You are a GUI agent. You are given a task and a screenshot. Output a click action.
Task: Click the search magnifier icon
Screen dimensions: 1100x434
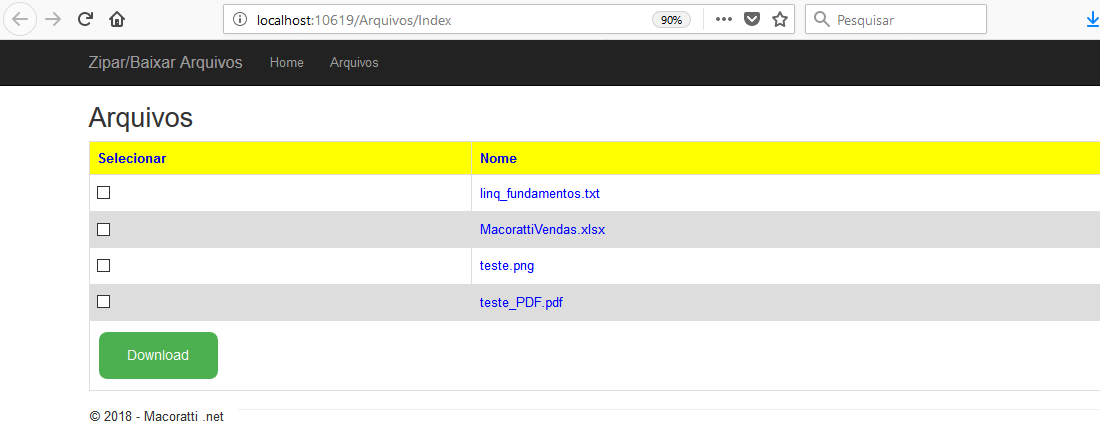[822, 20]
